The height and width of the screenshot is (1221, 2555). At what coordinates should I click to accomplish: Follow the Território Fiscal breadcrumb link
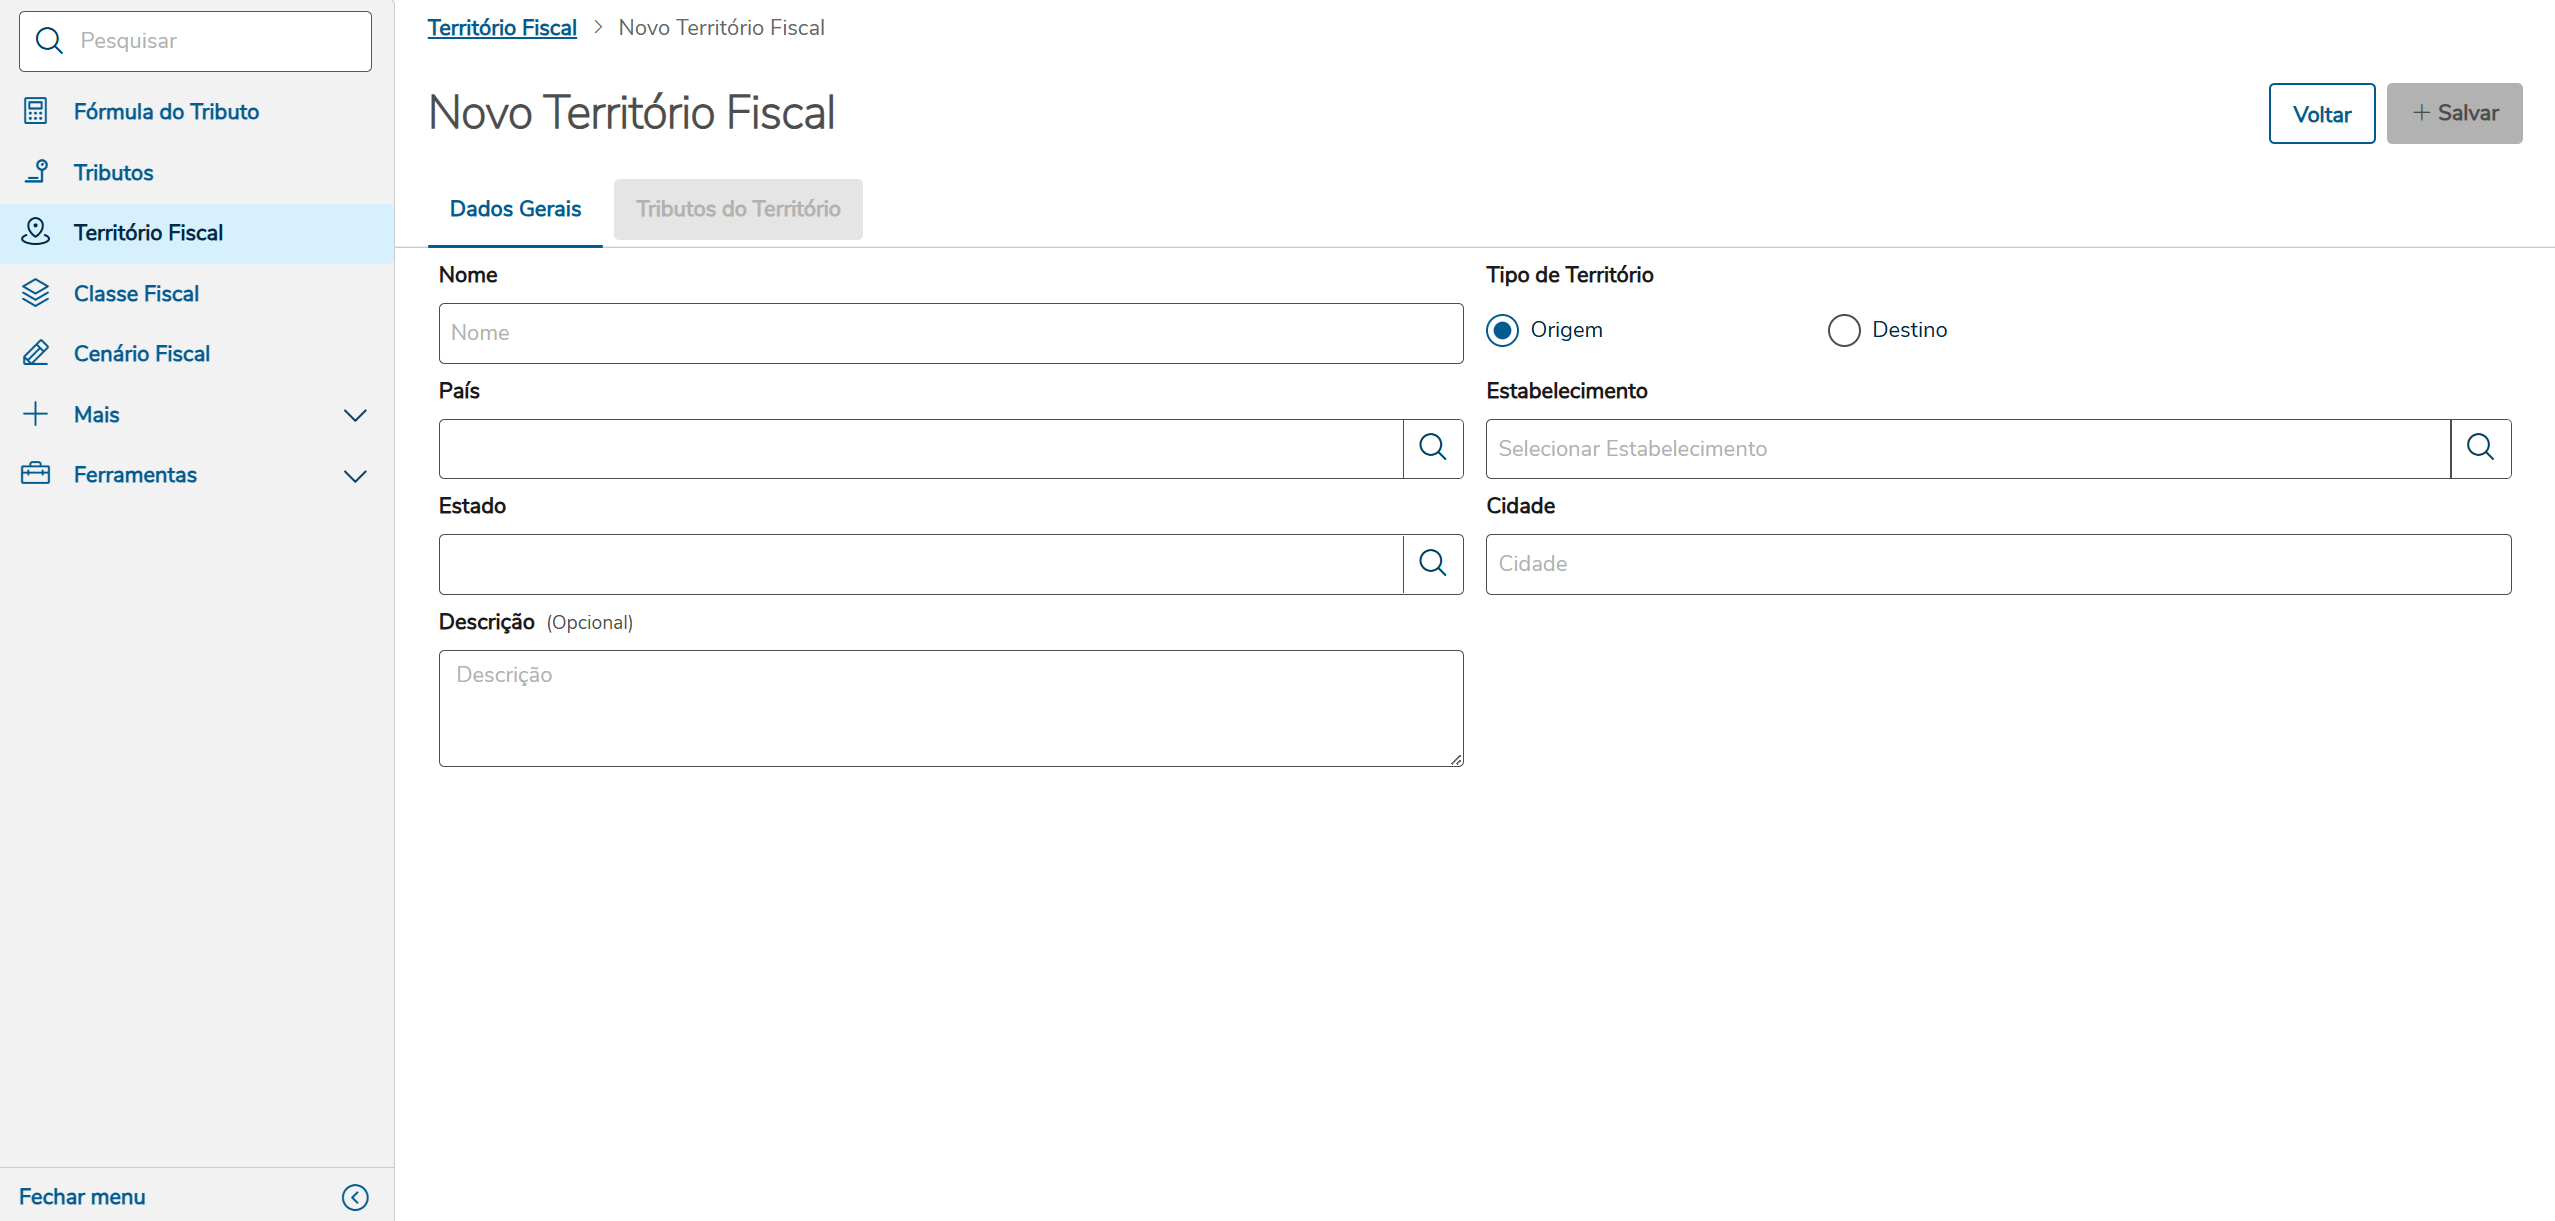pyautogui.click(x=502, y=28)
